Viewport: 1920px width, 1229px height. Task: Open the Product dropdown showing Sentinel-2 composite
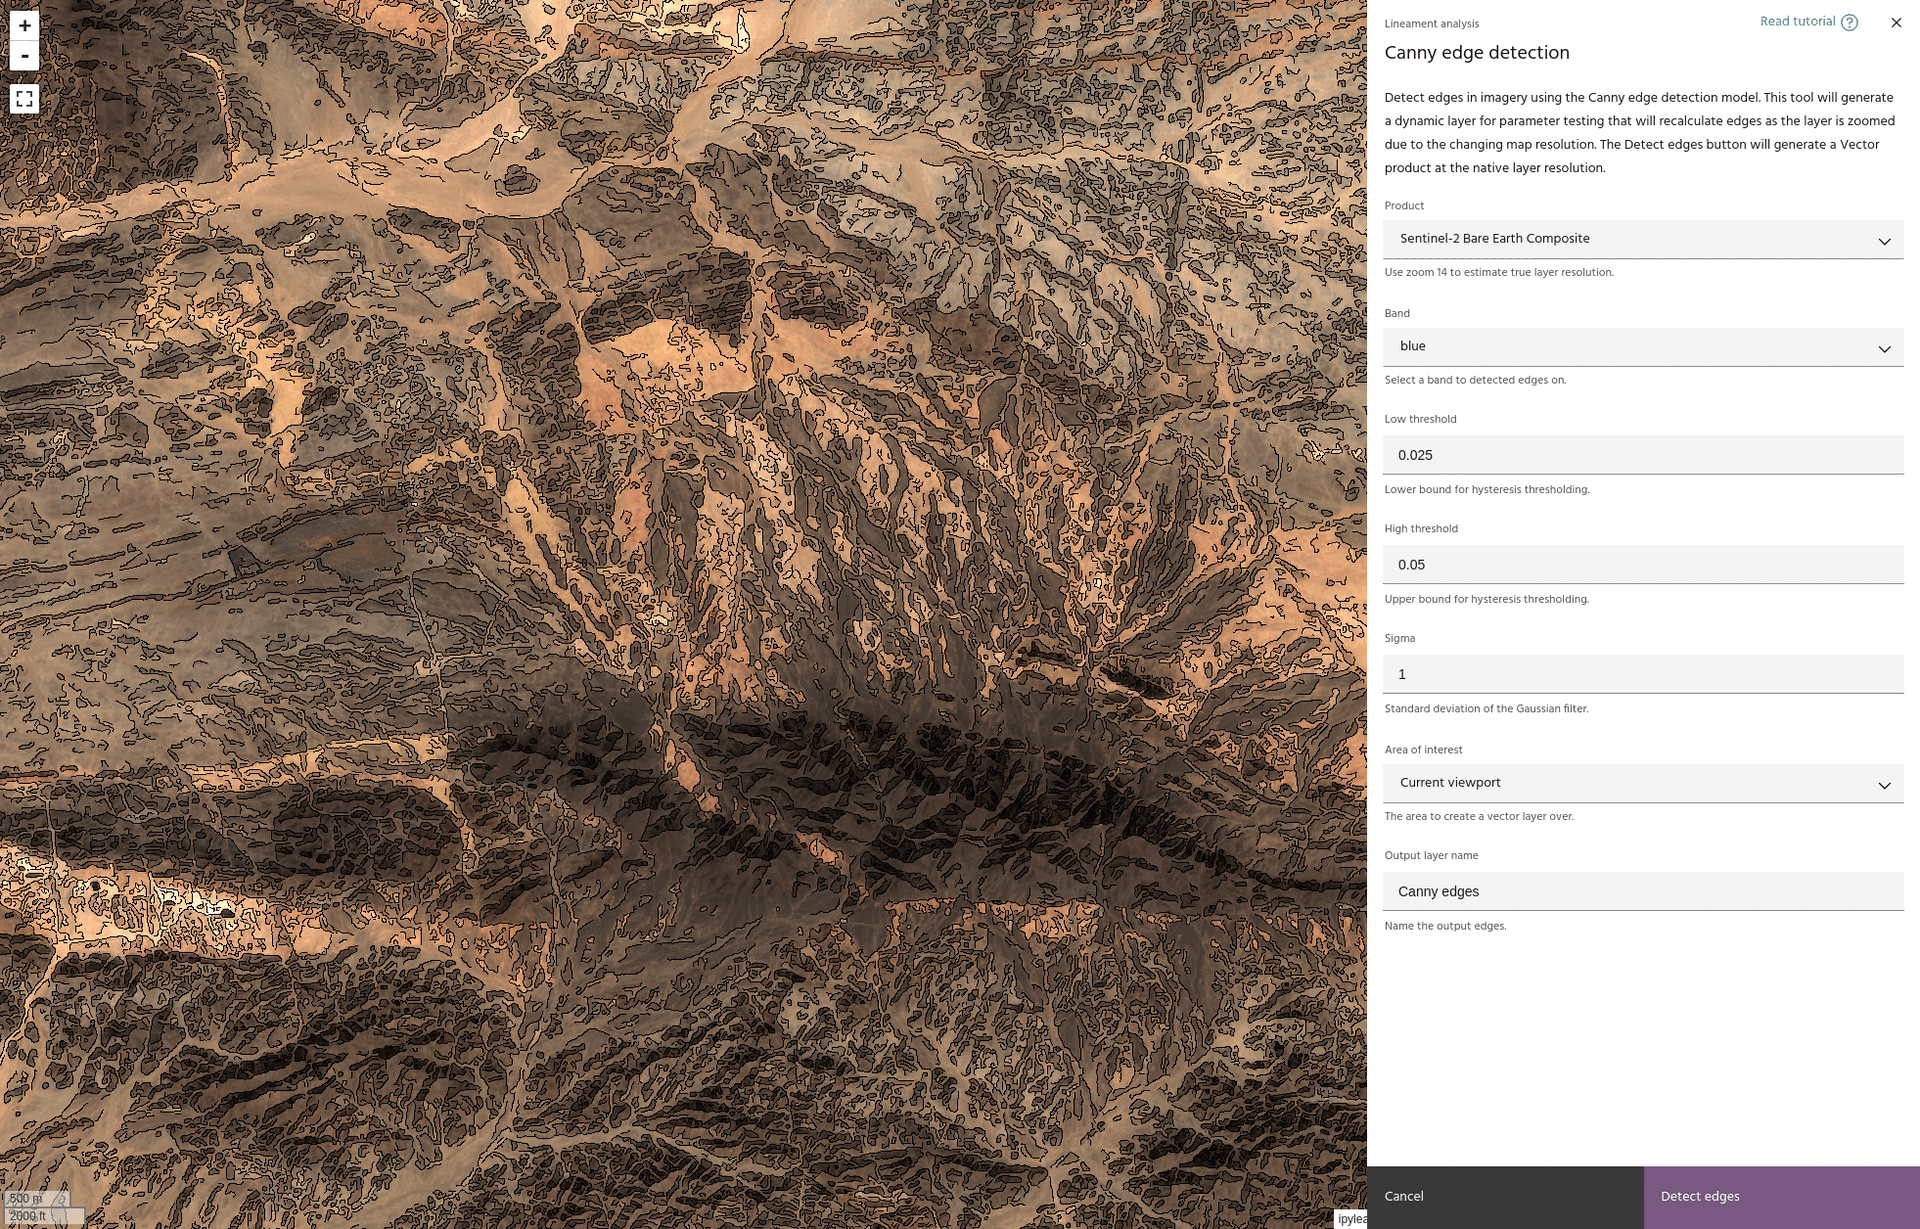(1642, 239)
